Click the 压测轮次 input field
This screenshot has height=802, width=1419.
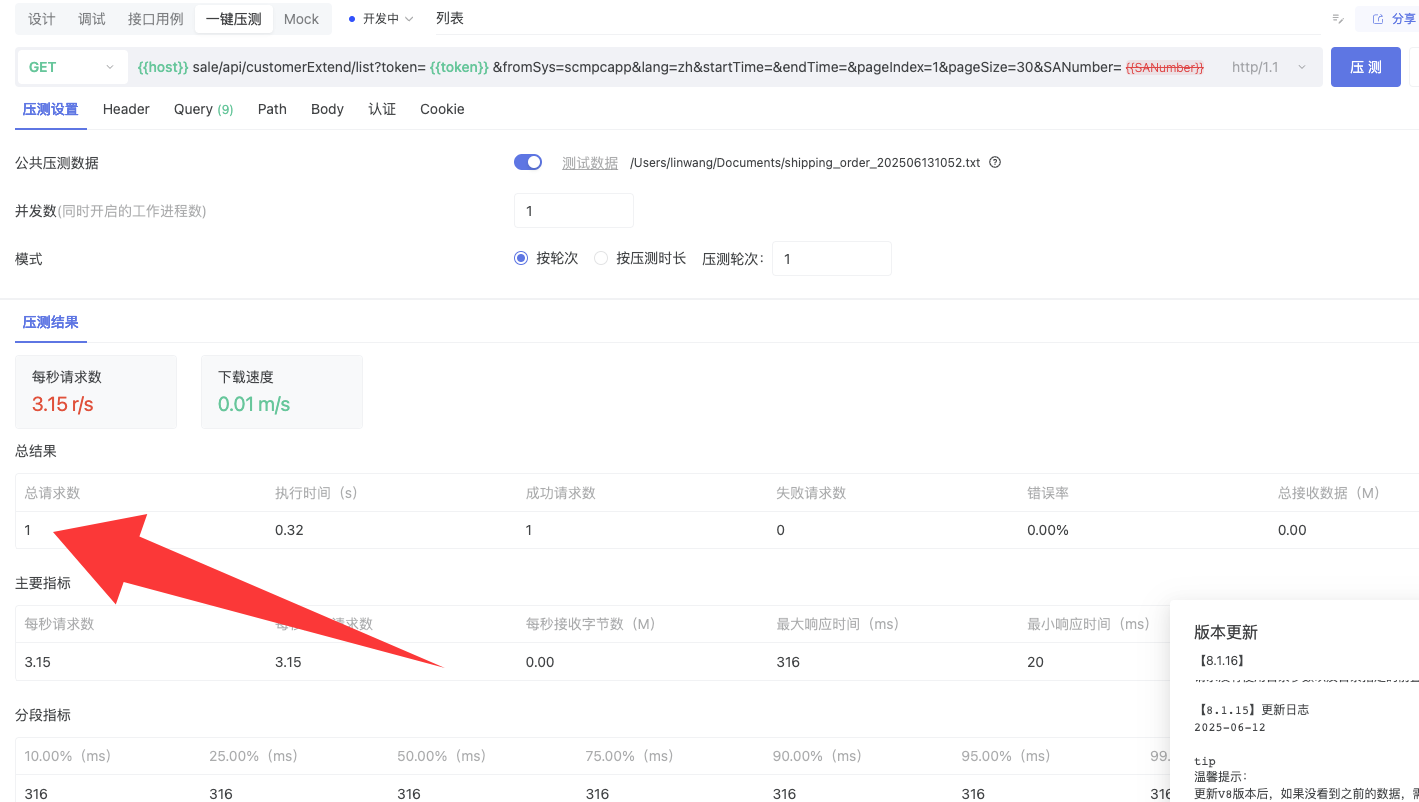[x=831, y=258]
